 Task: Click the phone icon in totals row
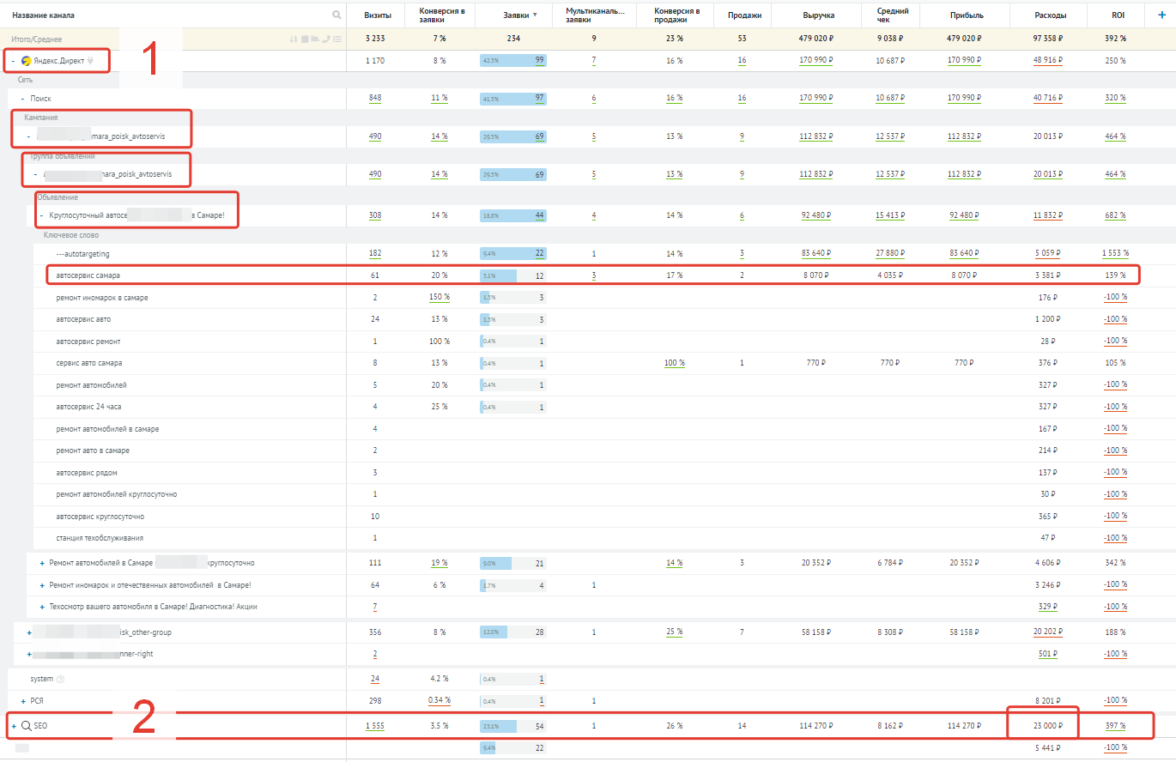327,39
